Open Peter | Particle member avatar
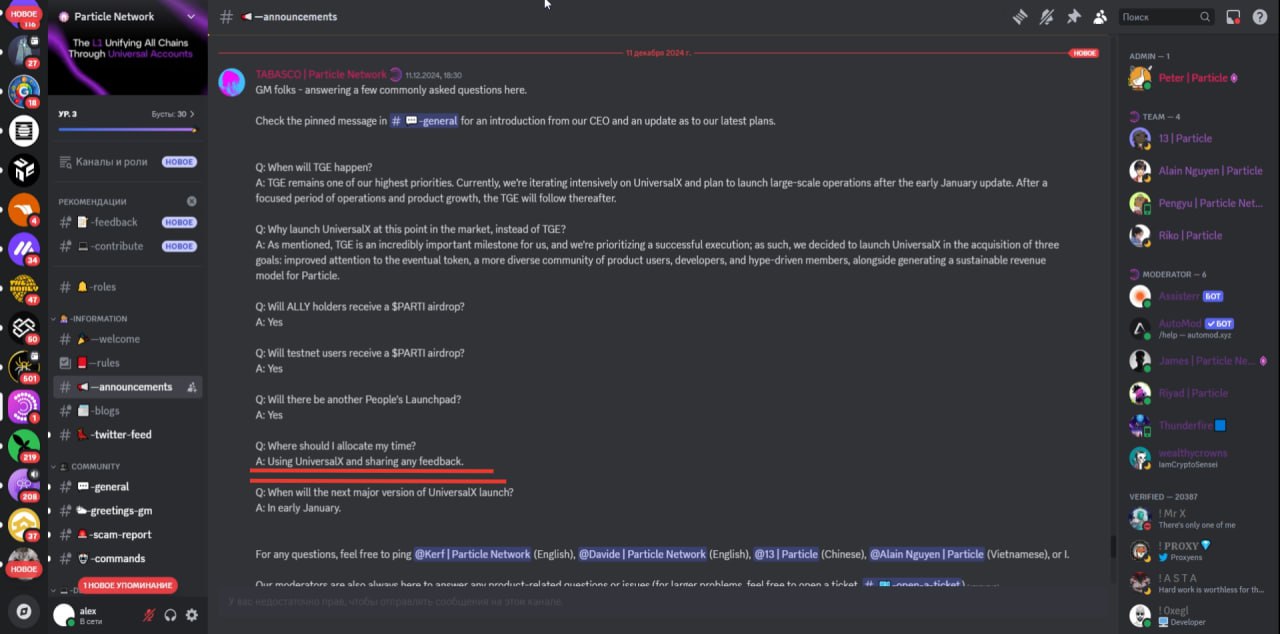Screen dimensions: 1280x634 click(x=1140, y=78)
